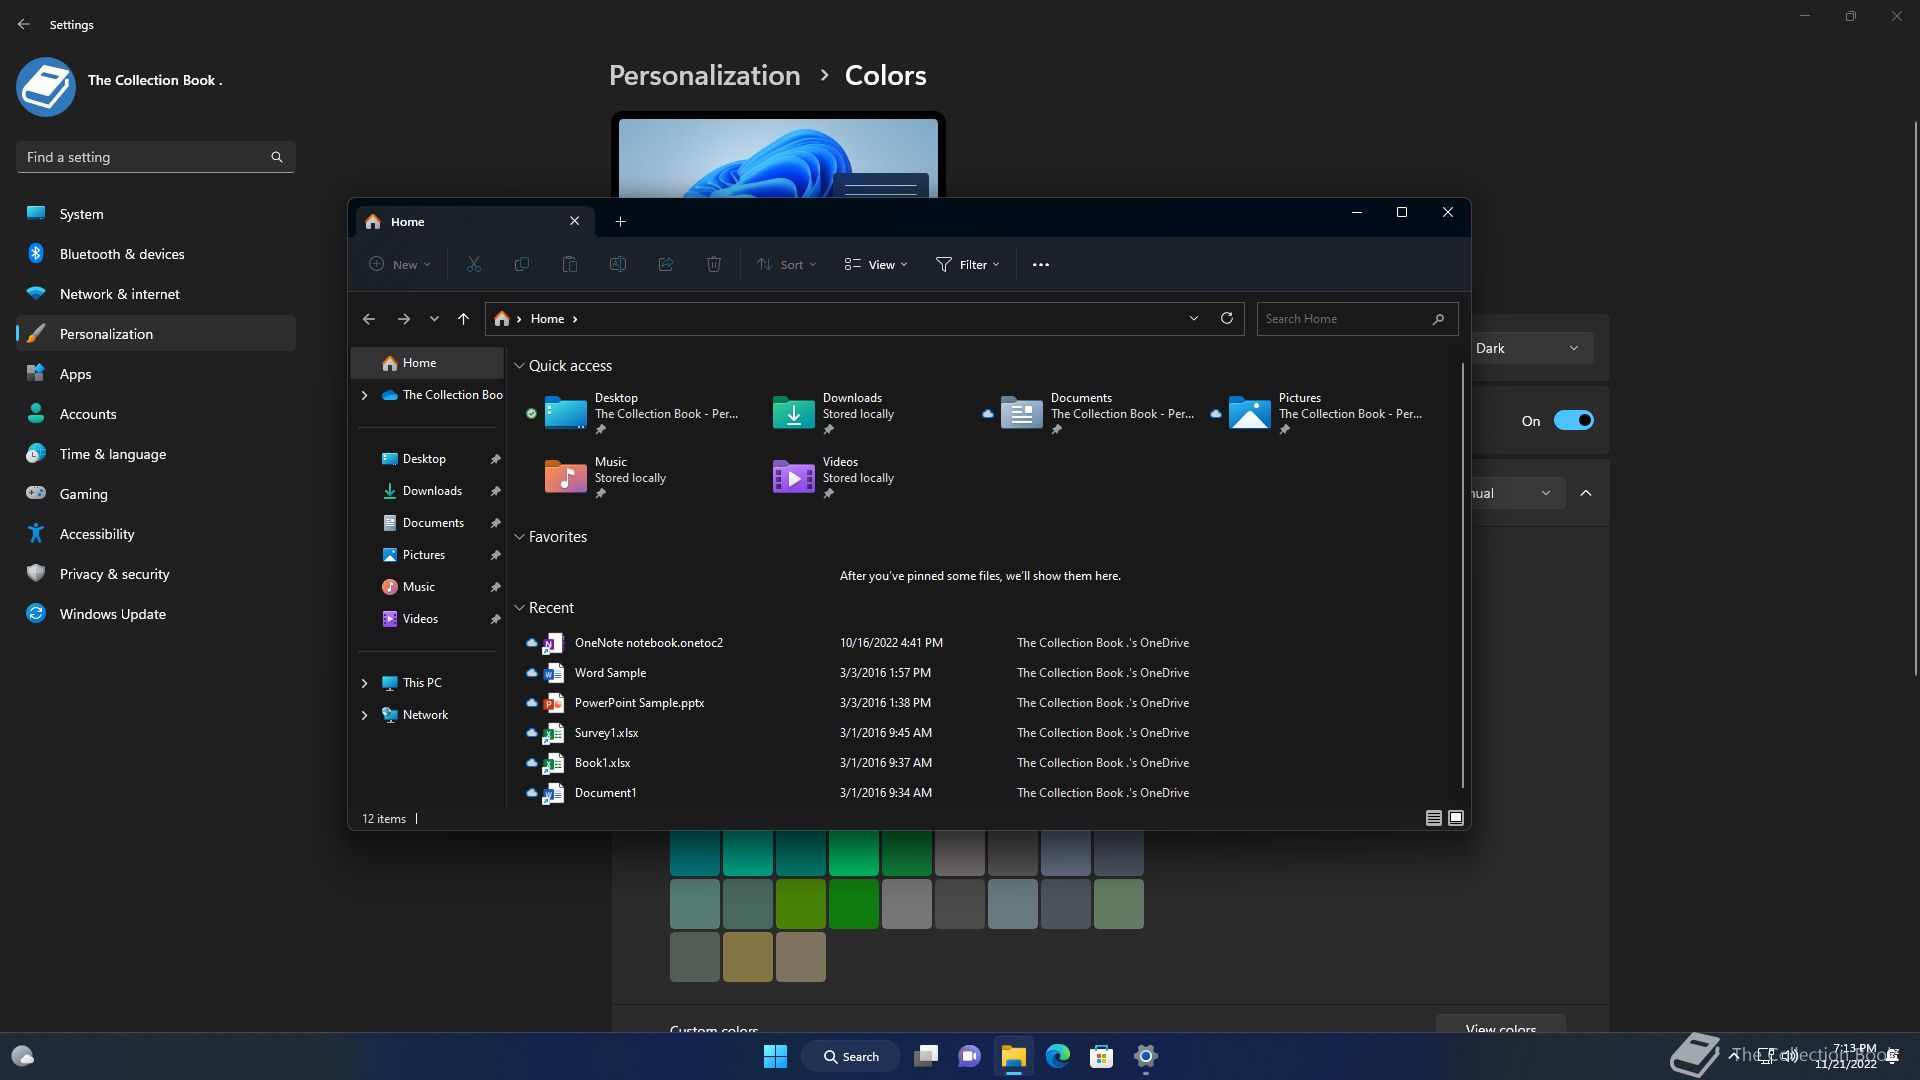
Task: Open System in Settings sidebar
Action: pyautogui.click(x=156, y=214)
